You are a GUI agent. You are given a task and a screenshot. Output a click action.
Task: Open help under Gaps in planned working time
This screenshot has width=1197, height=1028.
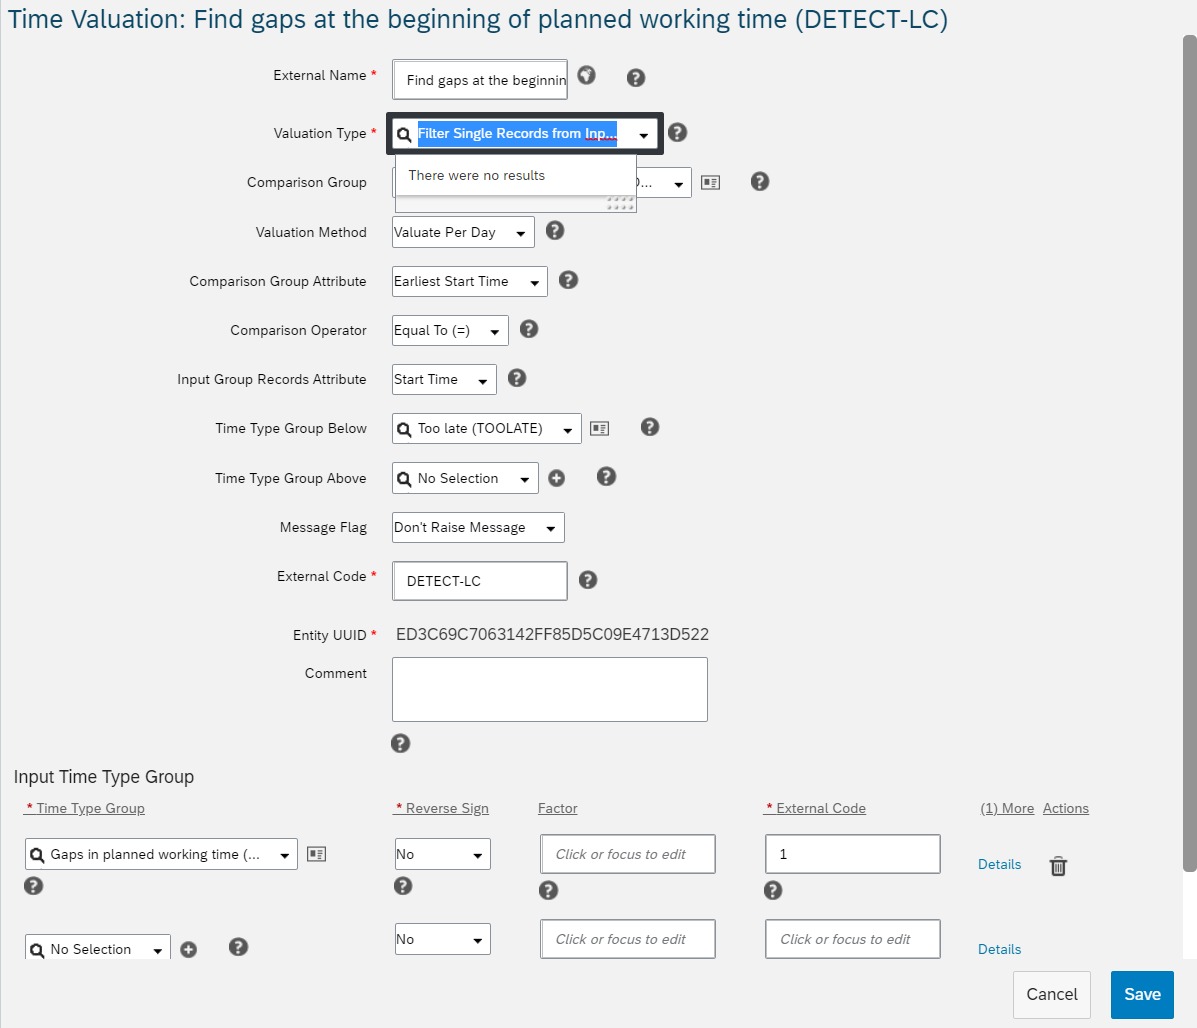[34, 886]
